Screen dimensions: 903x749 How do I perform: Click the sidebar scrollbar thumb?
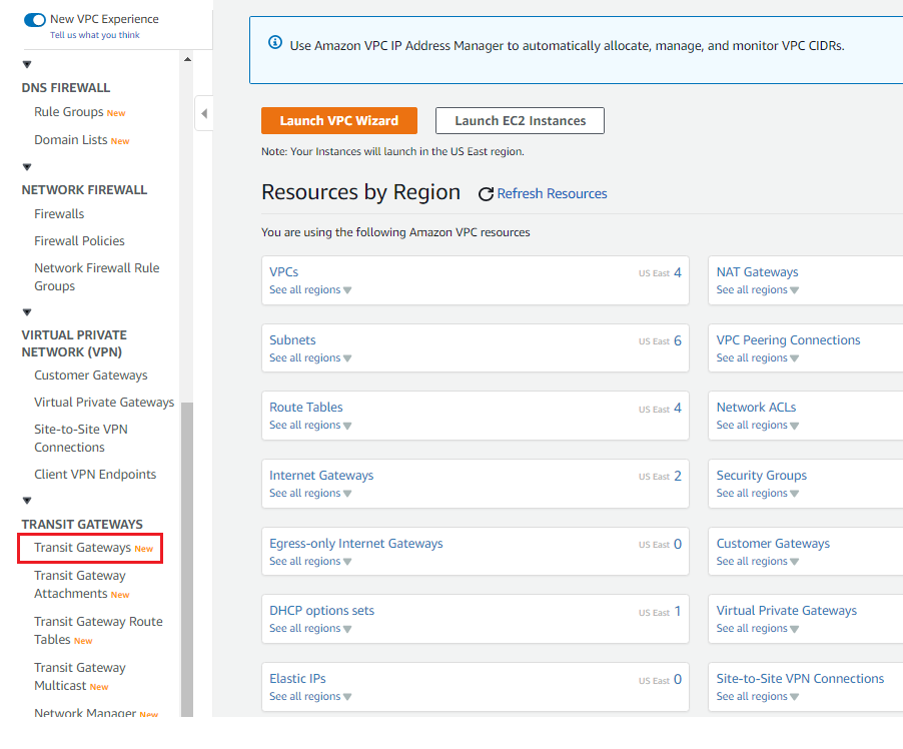(187, 560)
